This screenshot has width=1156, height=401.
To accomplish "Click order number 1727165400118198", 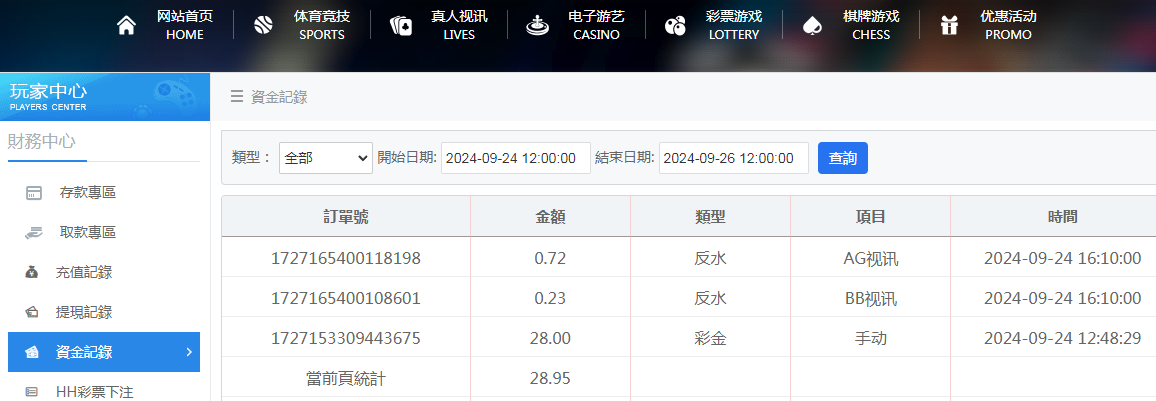I will (x=346, y=258).
